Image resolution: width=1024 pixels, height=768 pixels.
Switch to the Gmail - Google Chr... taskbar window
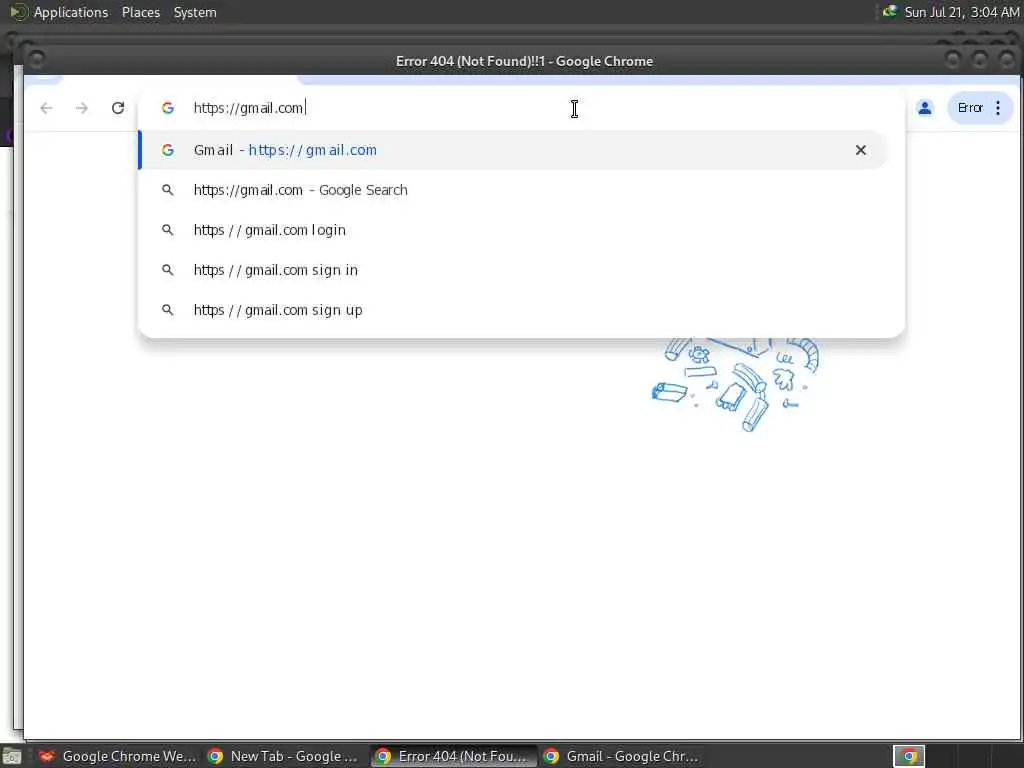tap(622, 756)
